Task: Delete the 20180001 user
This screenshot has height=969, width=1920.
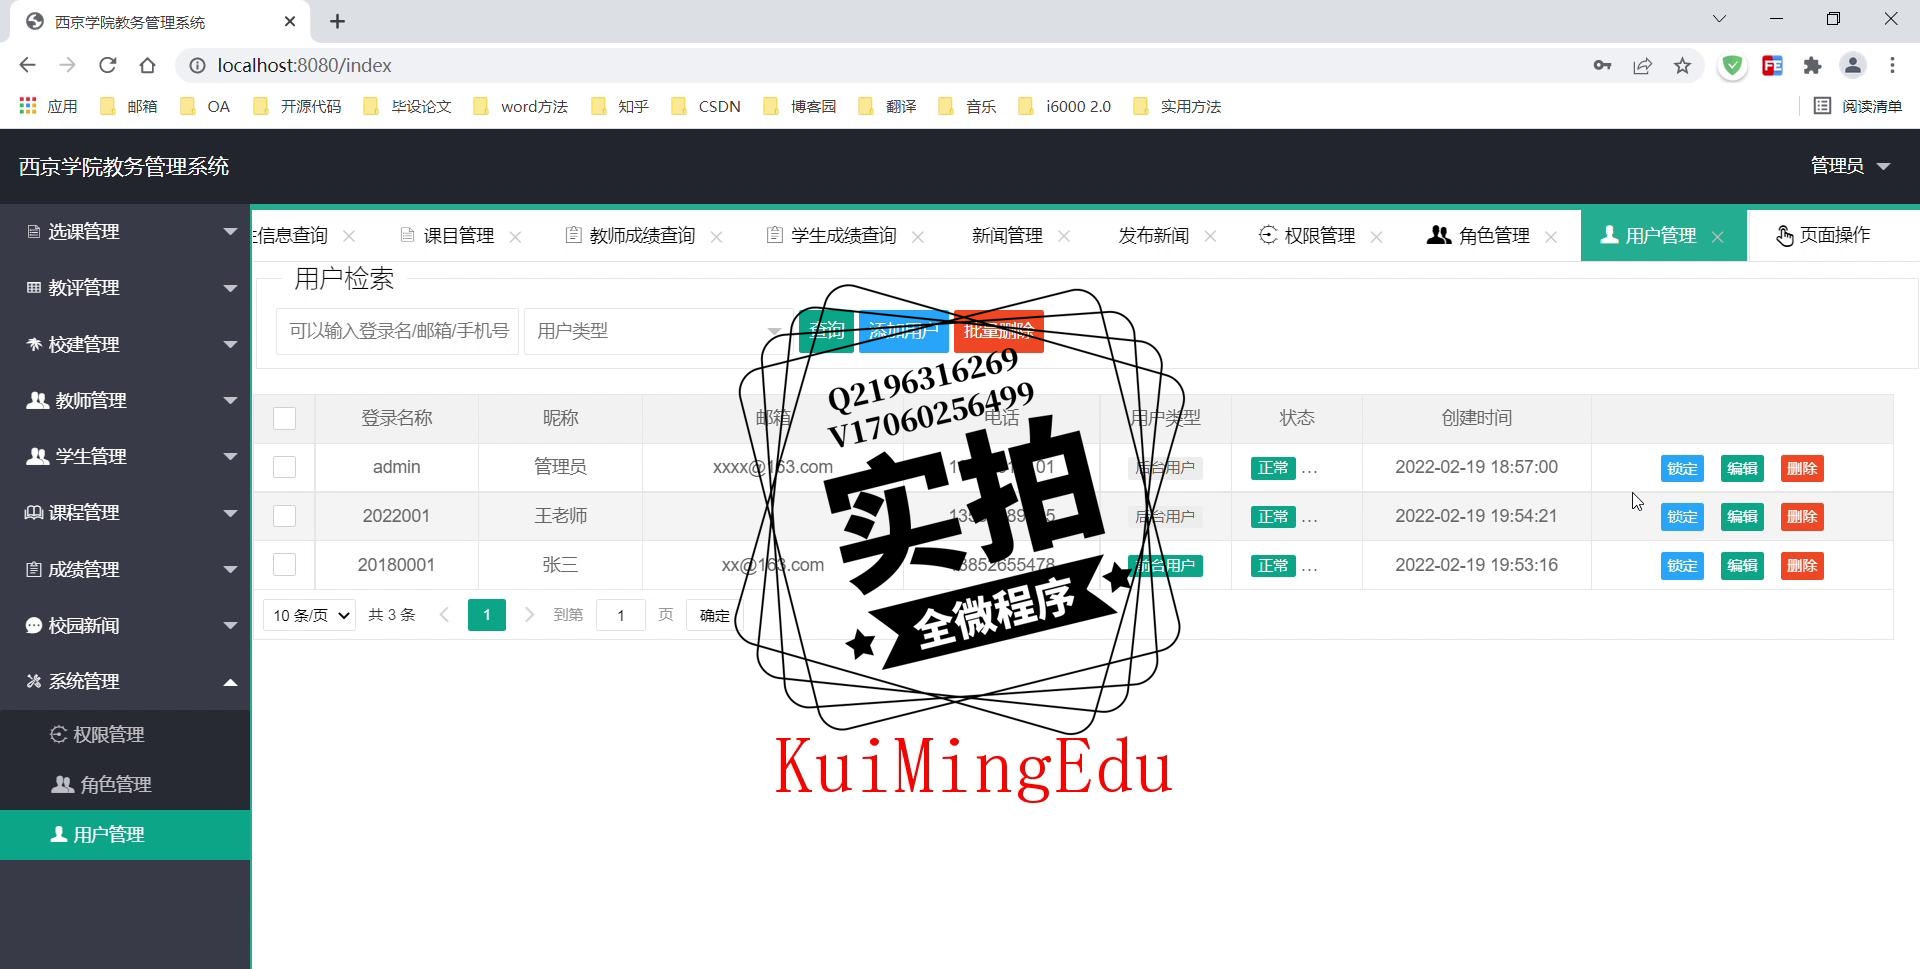Action: pyautogui.click(x=1802, y=566)
